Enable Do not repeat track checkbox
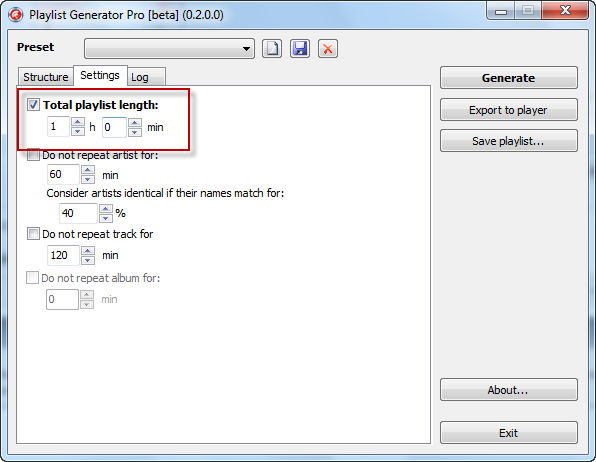The image size is (596, 462). [x=33, y=233]
